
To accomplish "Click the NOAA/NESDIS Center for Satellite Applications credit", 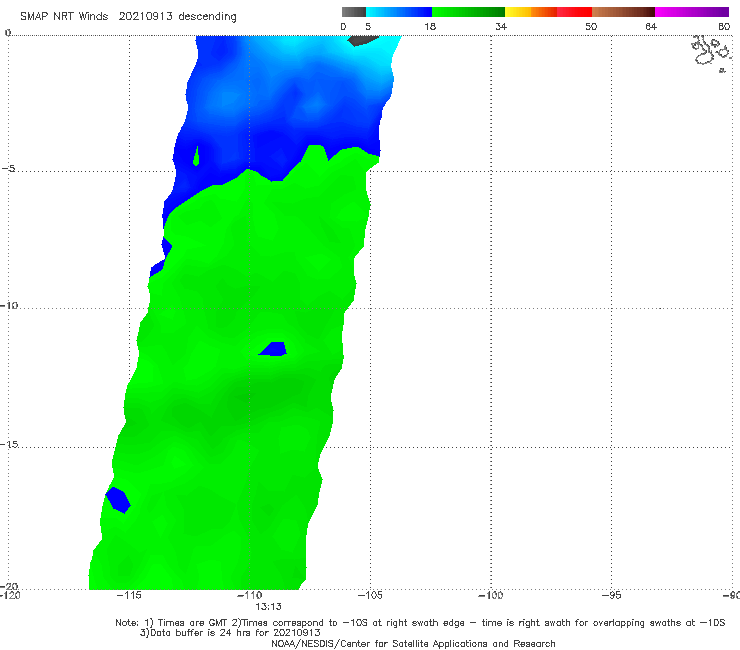I will coord(413,644).
